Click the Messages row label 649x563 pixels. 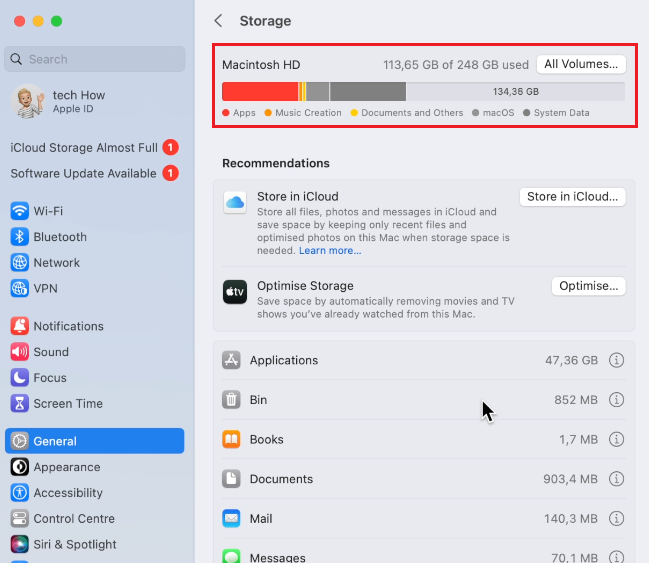278,558
